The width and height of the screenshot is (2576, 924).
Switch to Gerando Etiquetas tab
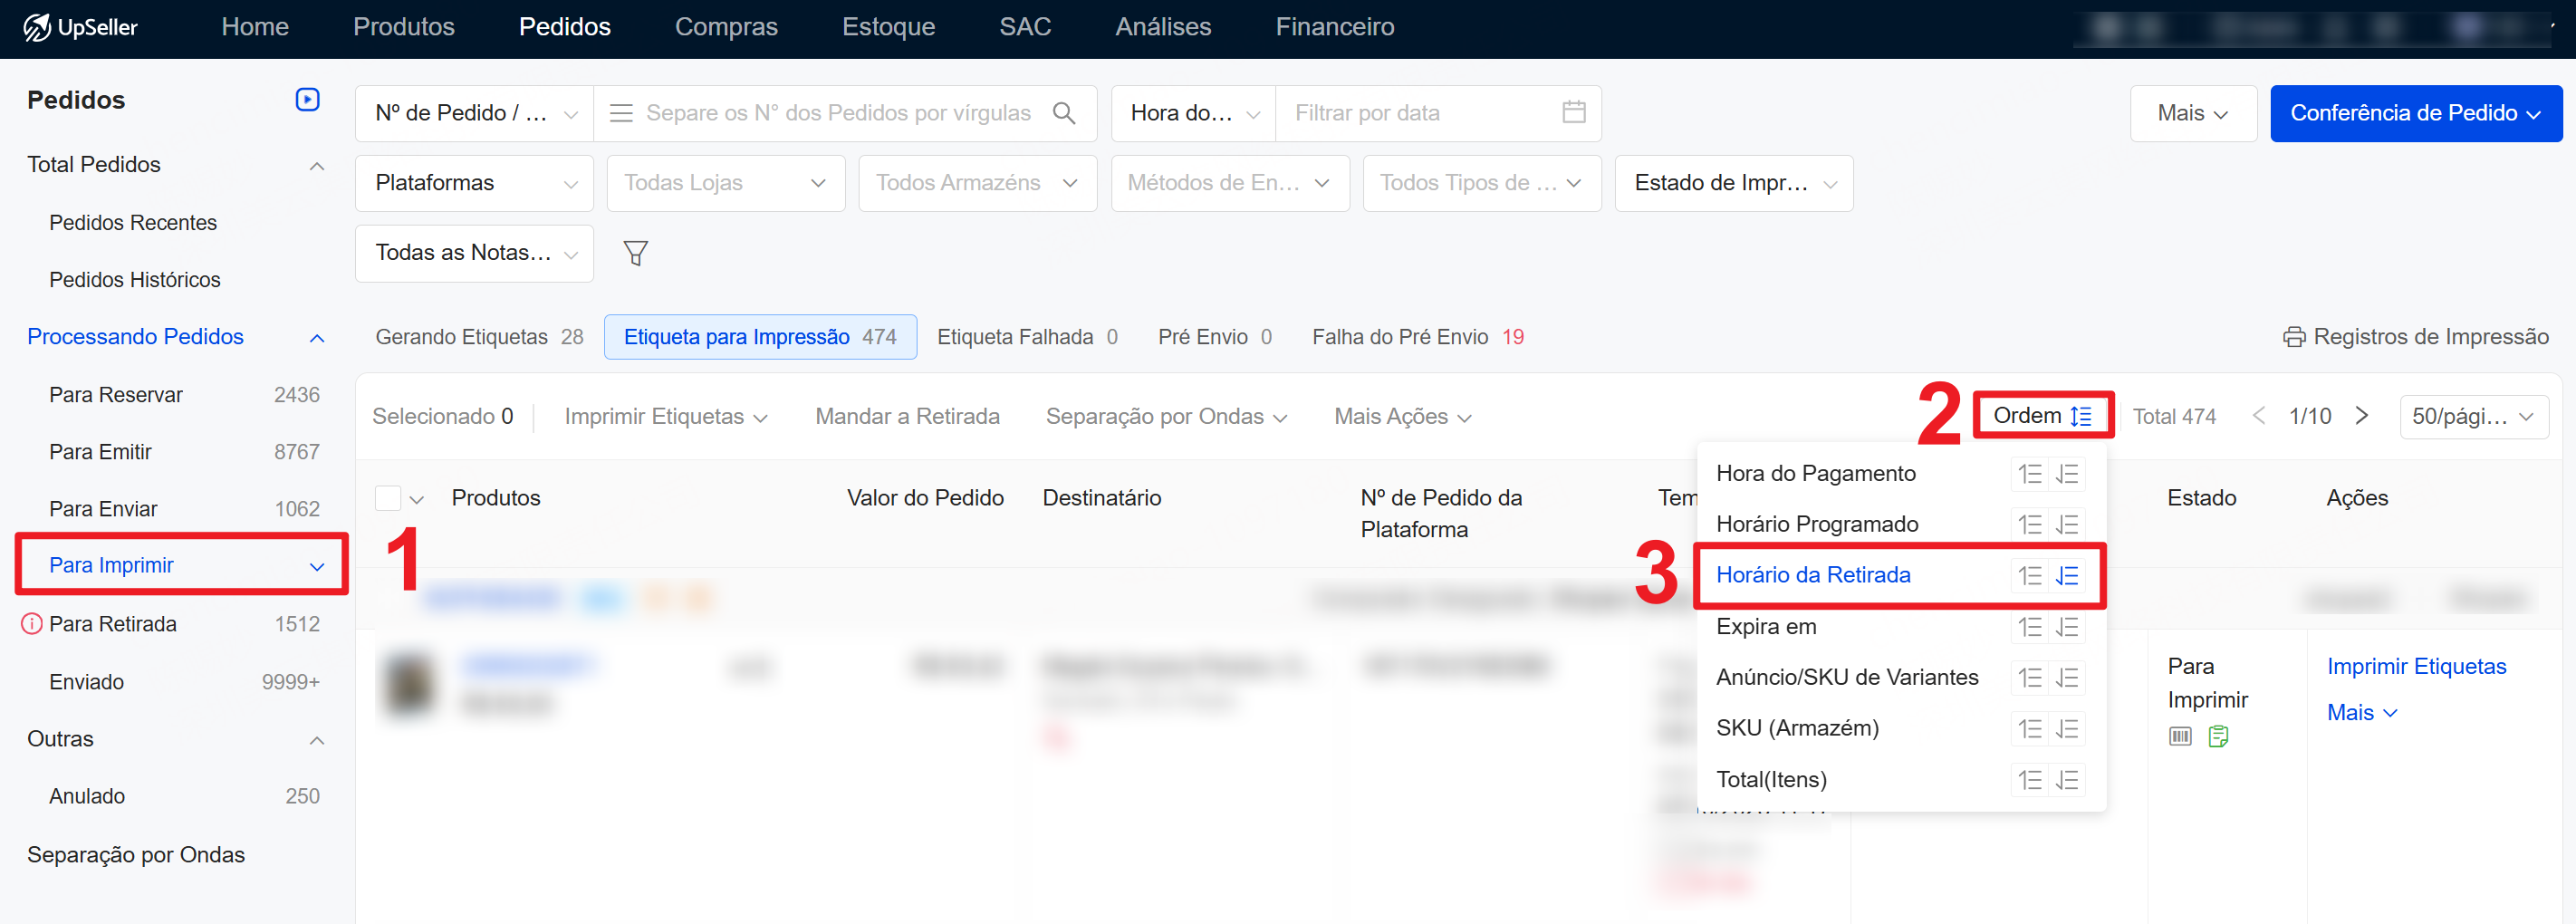tap(479, 337)
